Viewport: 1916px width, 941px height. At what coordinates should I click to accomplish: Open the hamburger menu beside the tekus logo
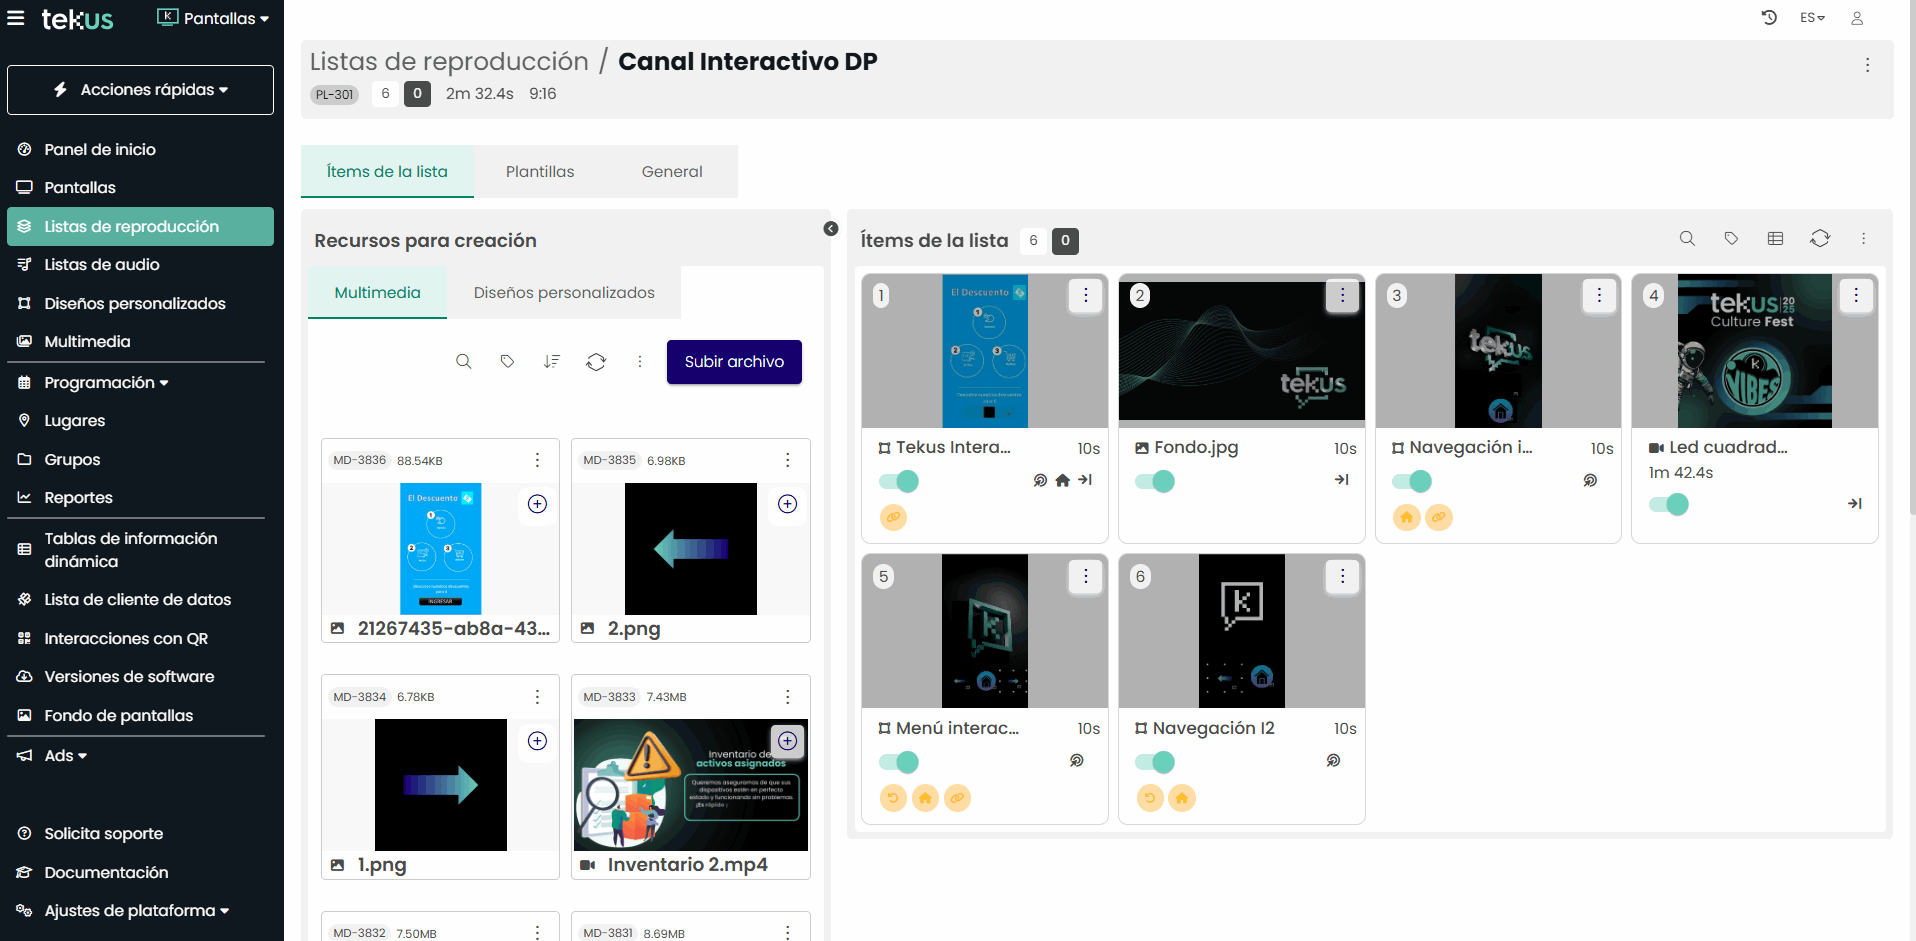point(16,18)
